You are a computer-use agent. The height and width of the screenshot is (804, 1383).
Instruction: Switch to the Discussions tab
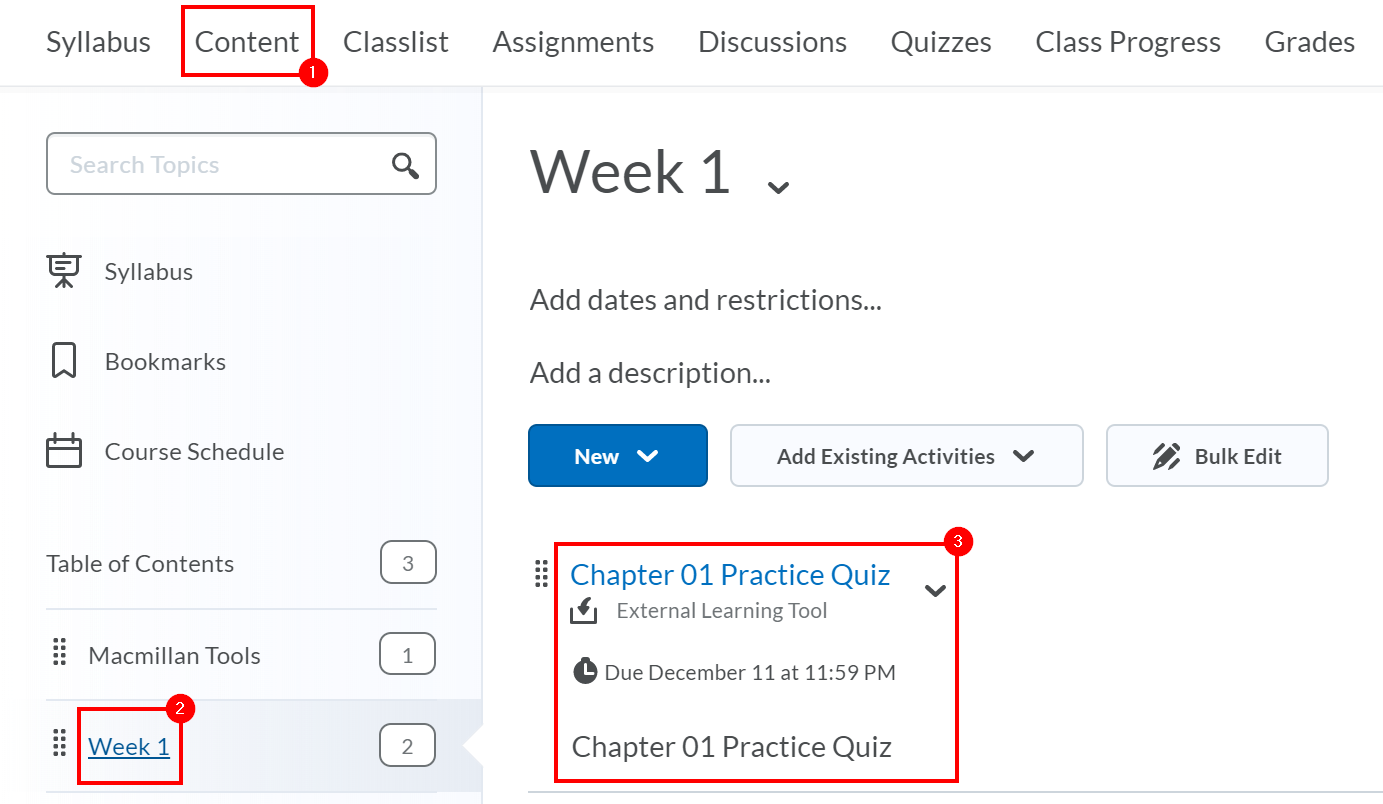pos(771,42)
